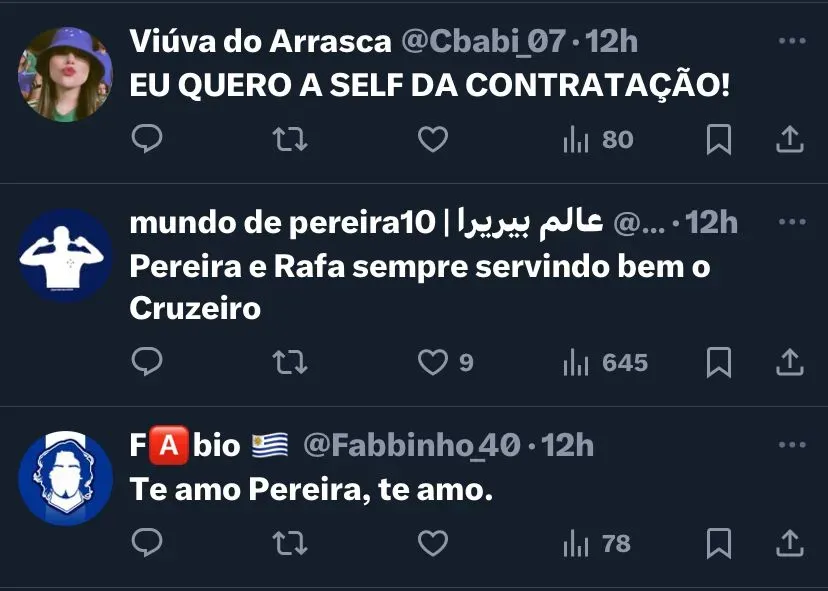Open view stats showing 645 views
The width and height of the screenshot is (828, 591).
(605, 363)
